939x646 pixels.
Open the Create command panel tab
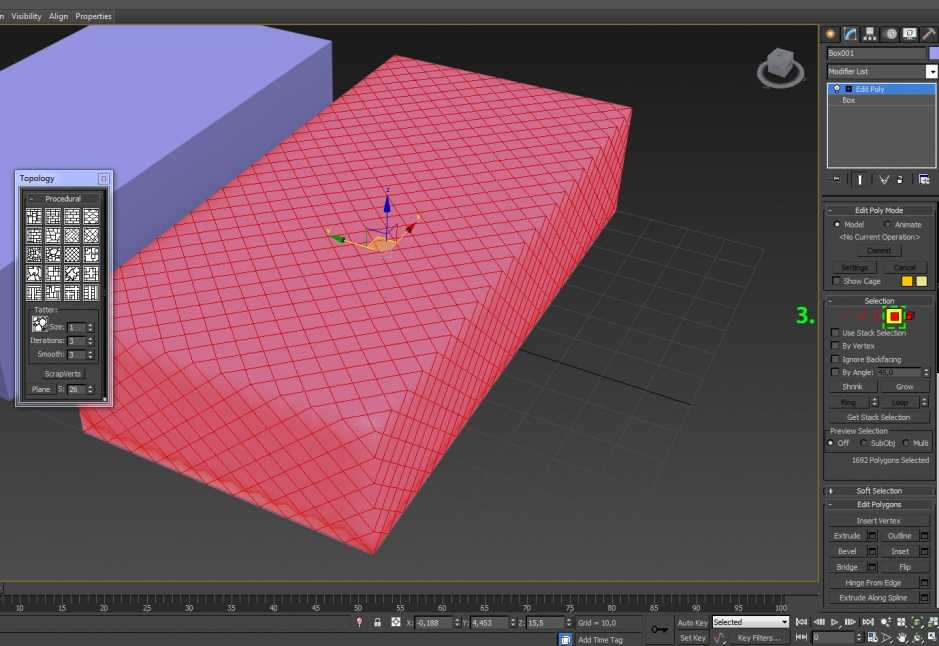point(830,34)
